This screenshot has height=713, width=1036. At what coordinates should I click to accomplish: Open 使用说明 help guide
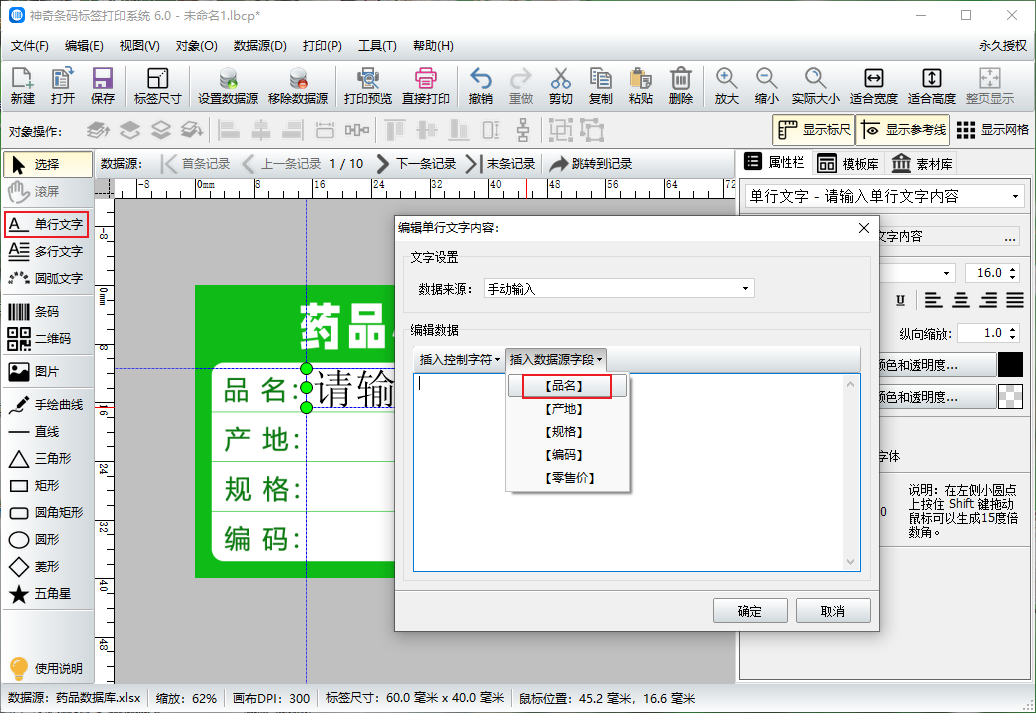pos(46,669)
